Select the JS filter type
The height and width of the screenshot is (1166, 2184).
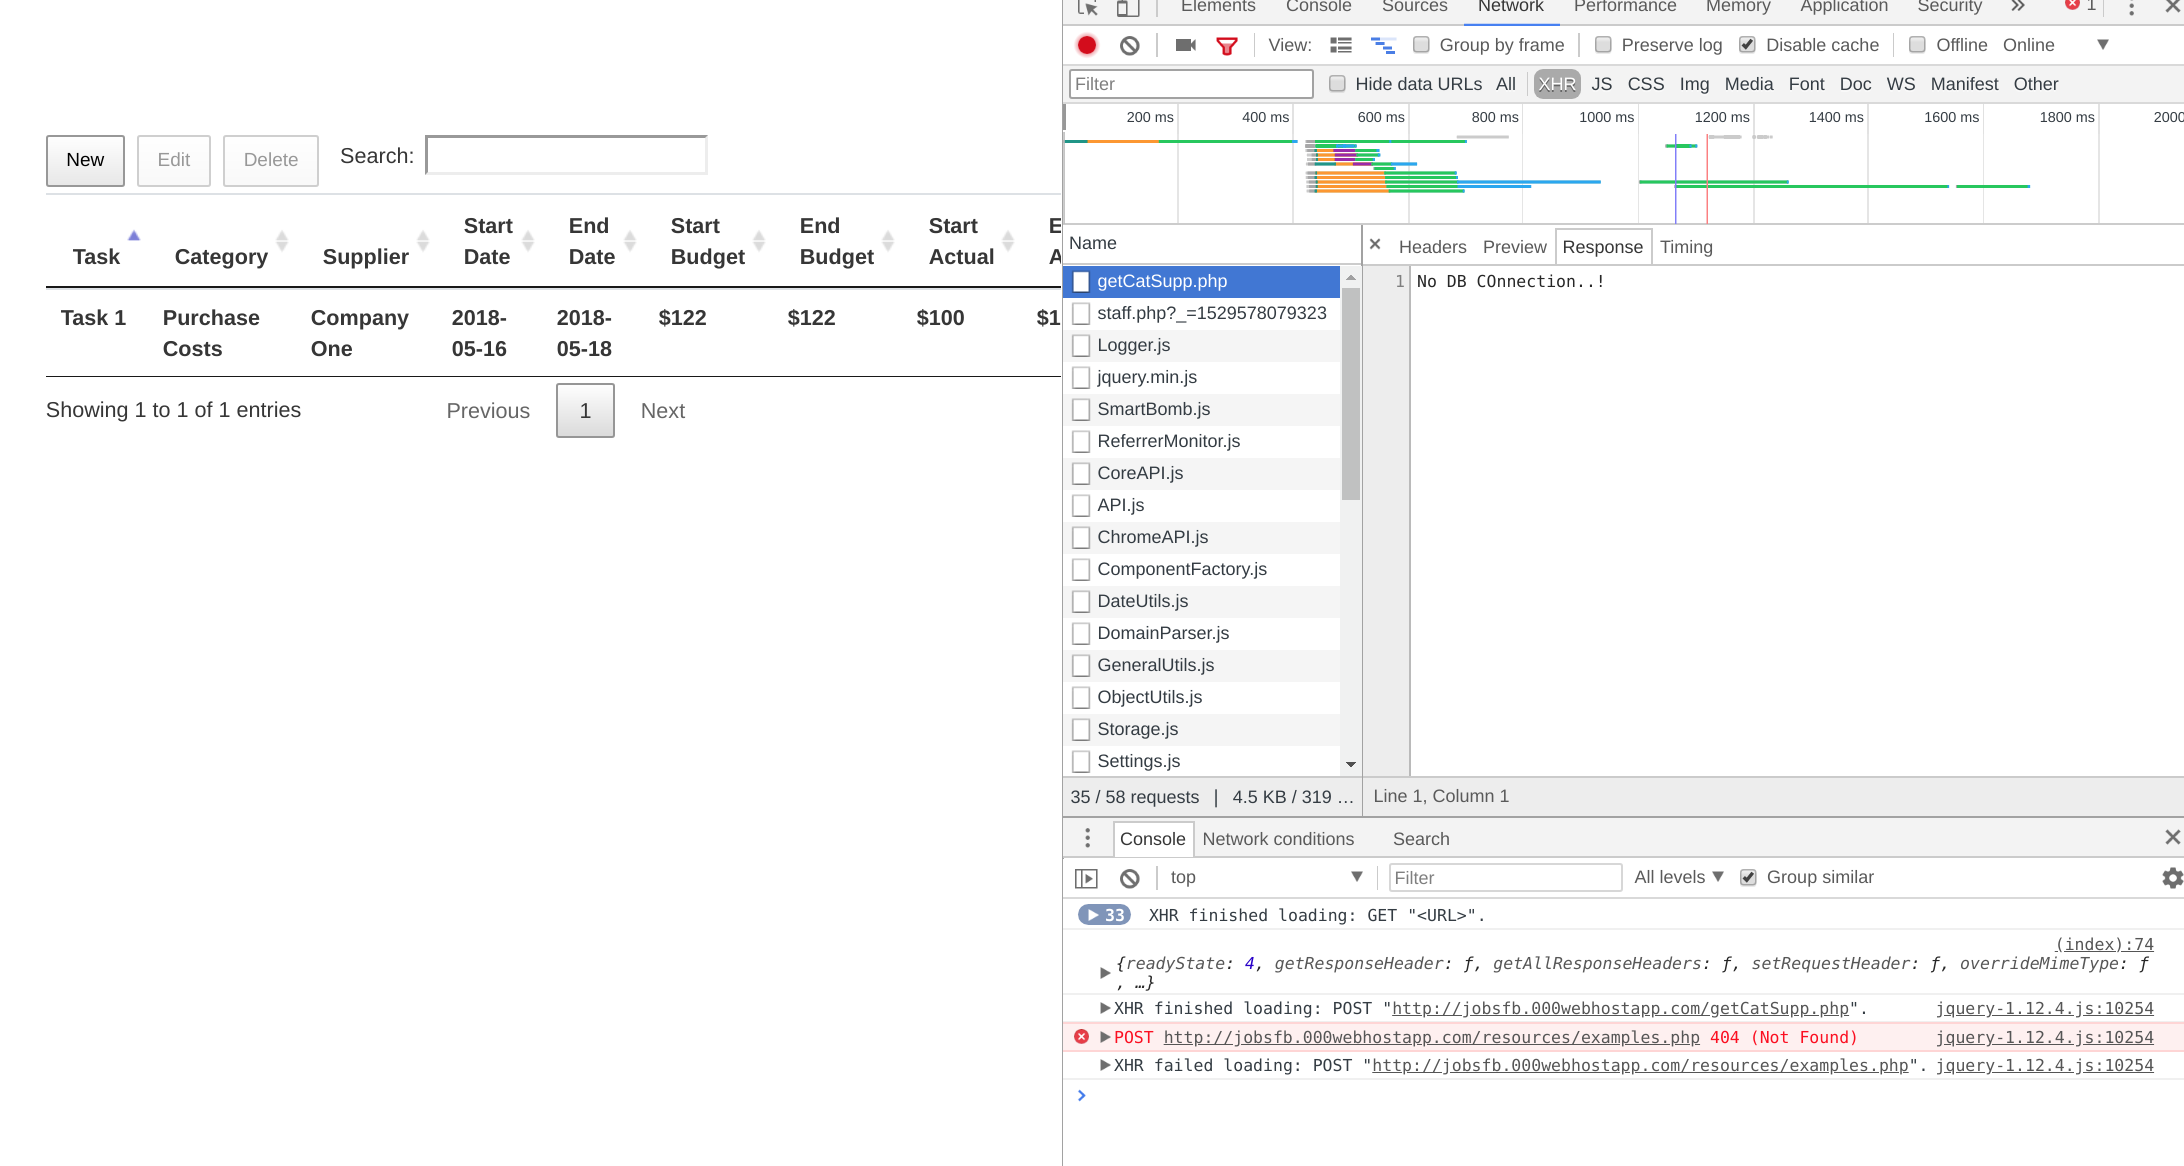click(1602, 84)
